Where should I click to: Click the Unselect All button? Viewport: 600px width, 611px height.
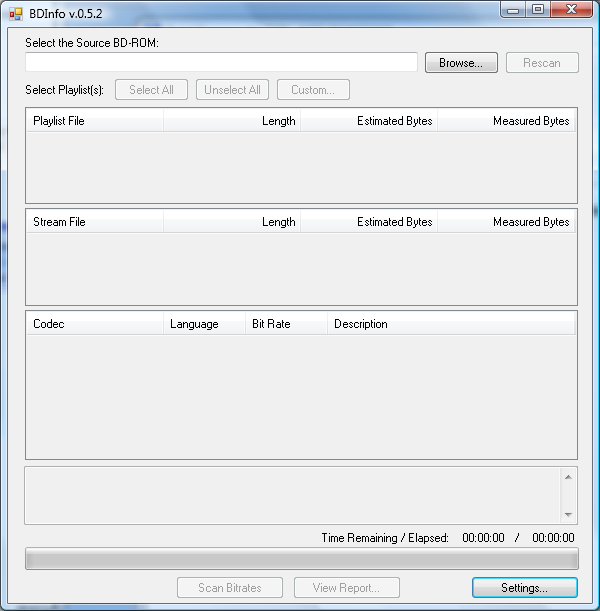(x=232, y=90)
